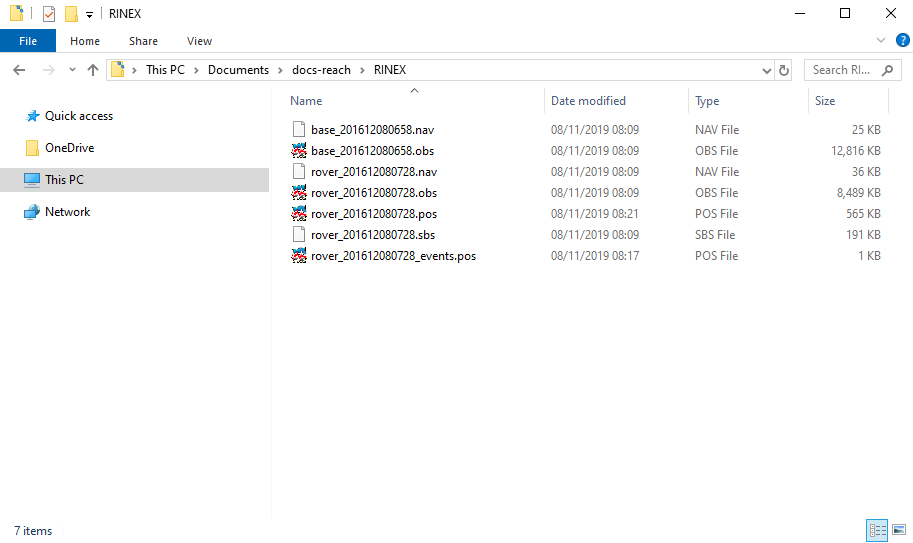Click RINEX in the address breadcrumb
Screen dimensions: 913x543
(390, 70)
